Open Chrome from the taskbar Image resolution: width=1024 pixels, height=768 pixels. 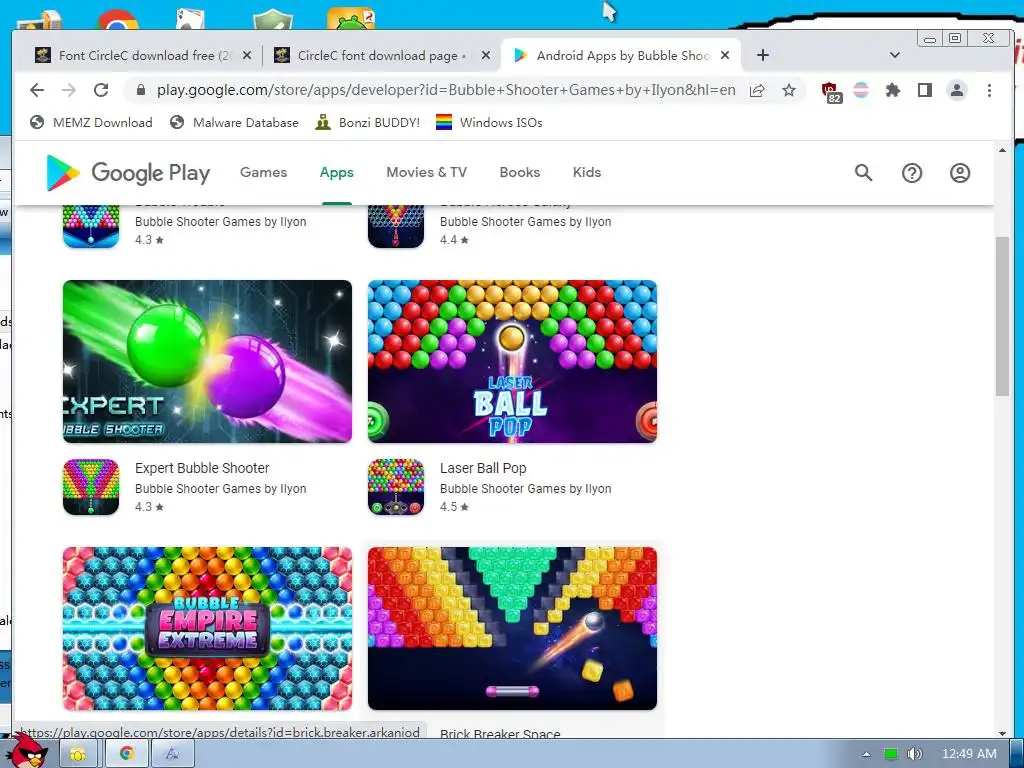(x=126, y=753)
